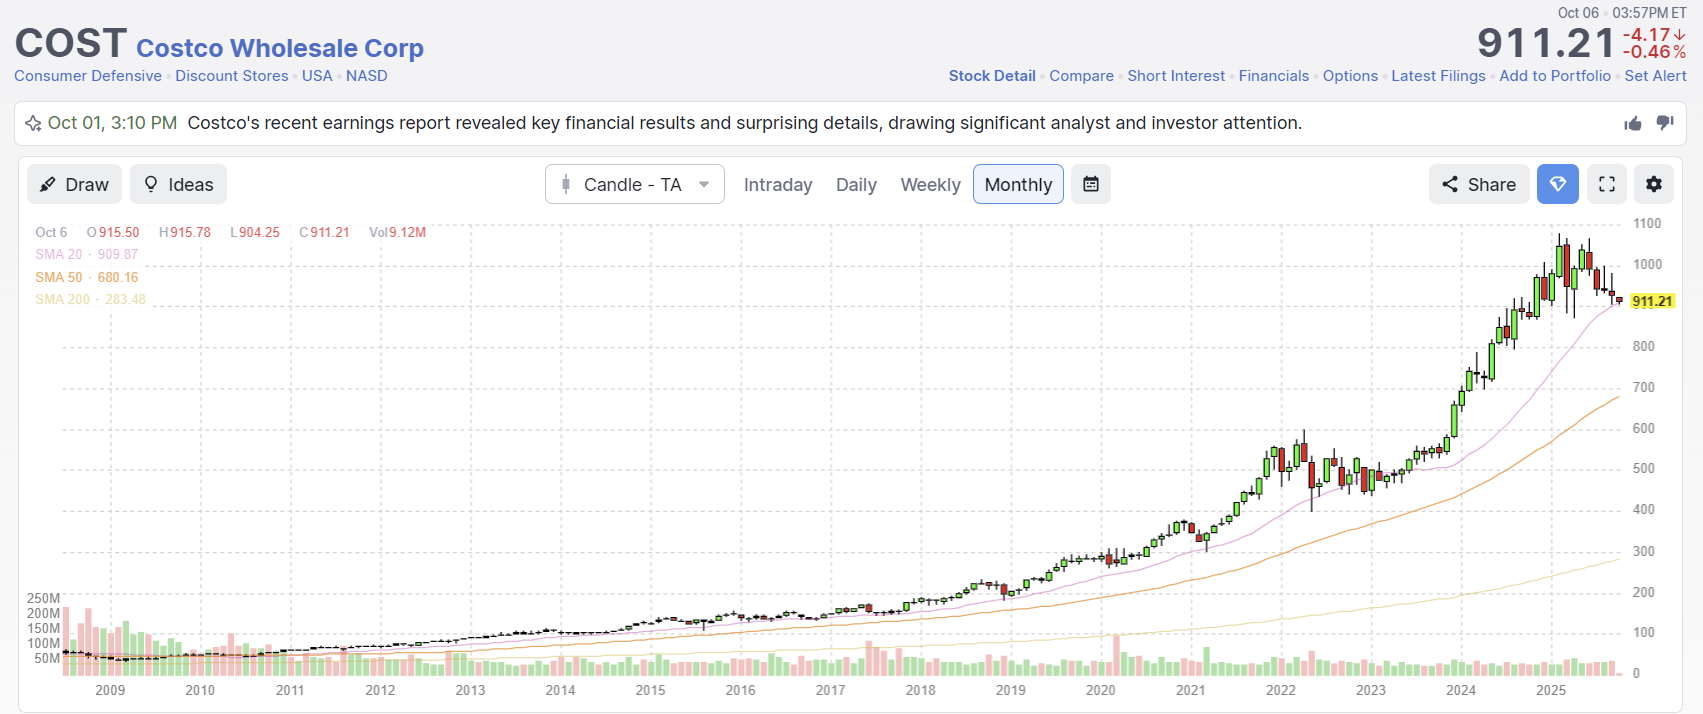Open the Latest Filings link
Viewport: 1703px width, 714px height.
point(1438,76)
